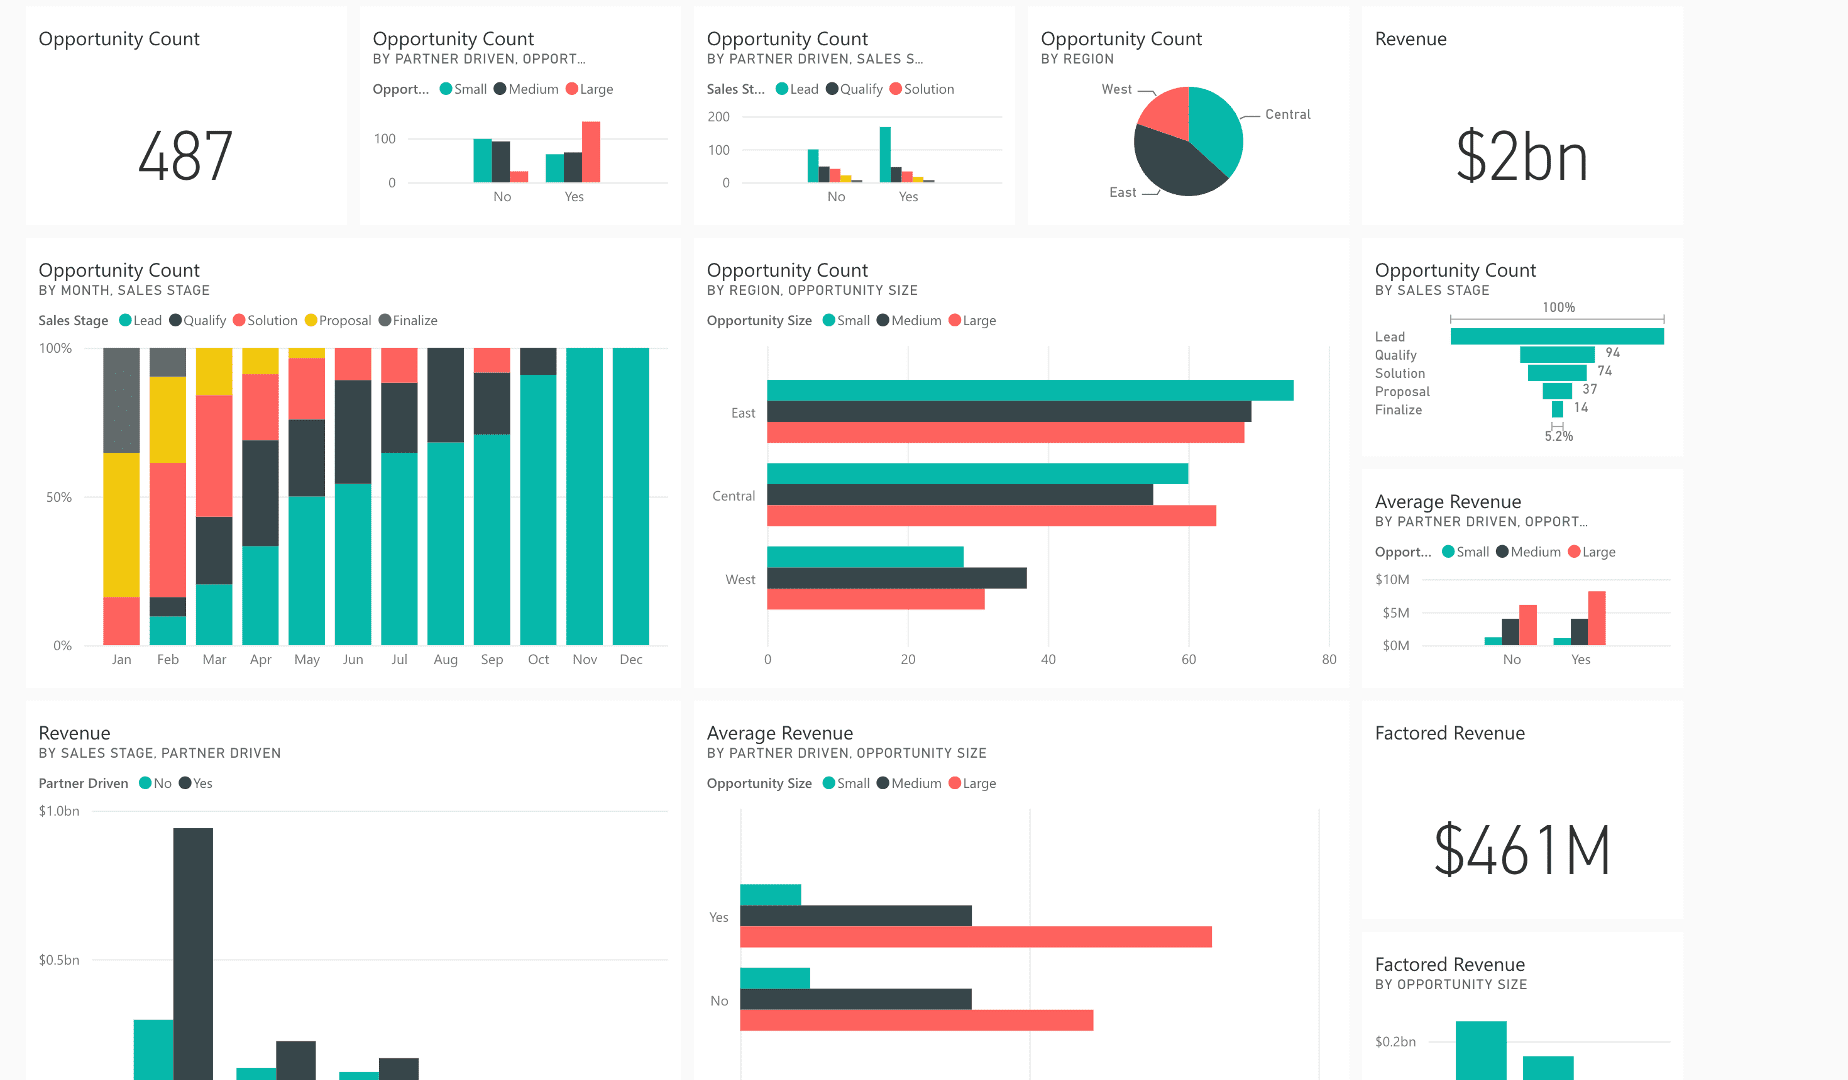Click Finalize legend swatch in By Month chart
The height and width of the screenshot is (1080, 1848).
[x=385, y=320]
